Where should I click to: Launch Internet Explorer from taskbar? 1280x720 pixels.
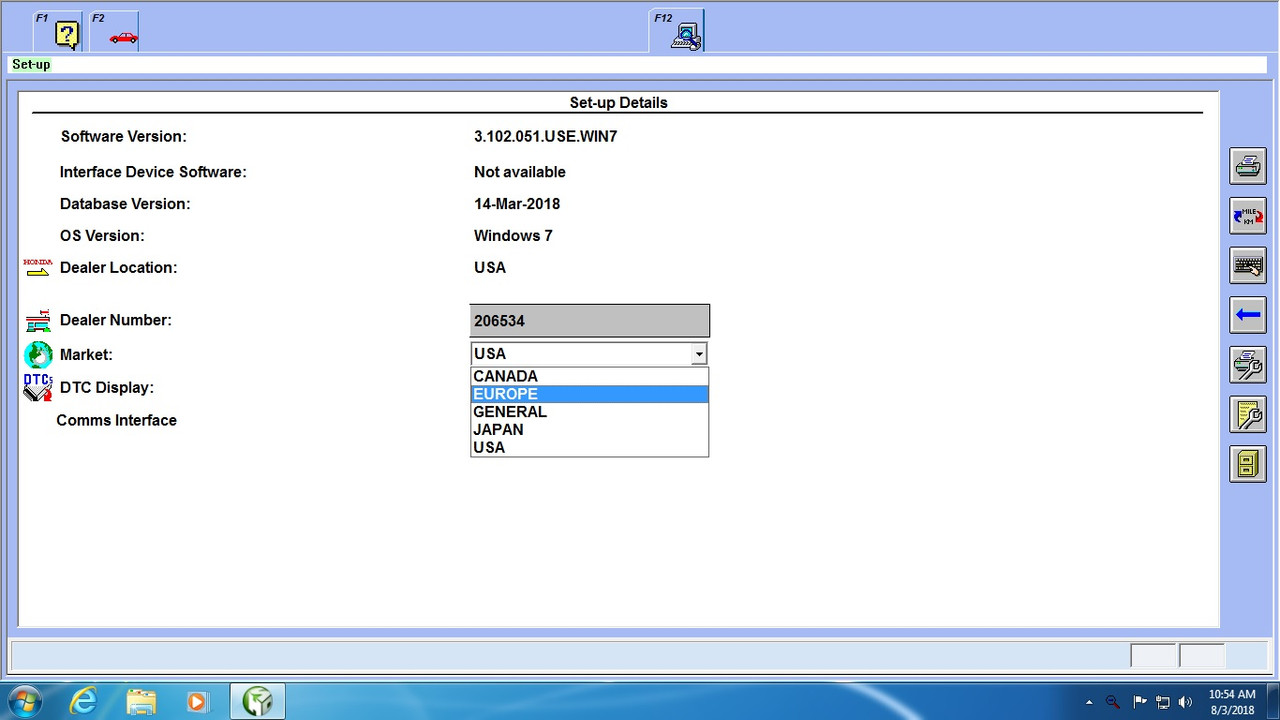tap(83, 702)
